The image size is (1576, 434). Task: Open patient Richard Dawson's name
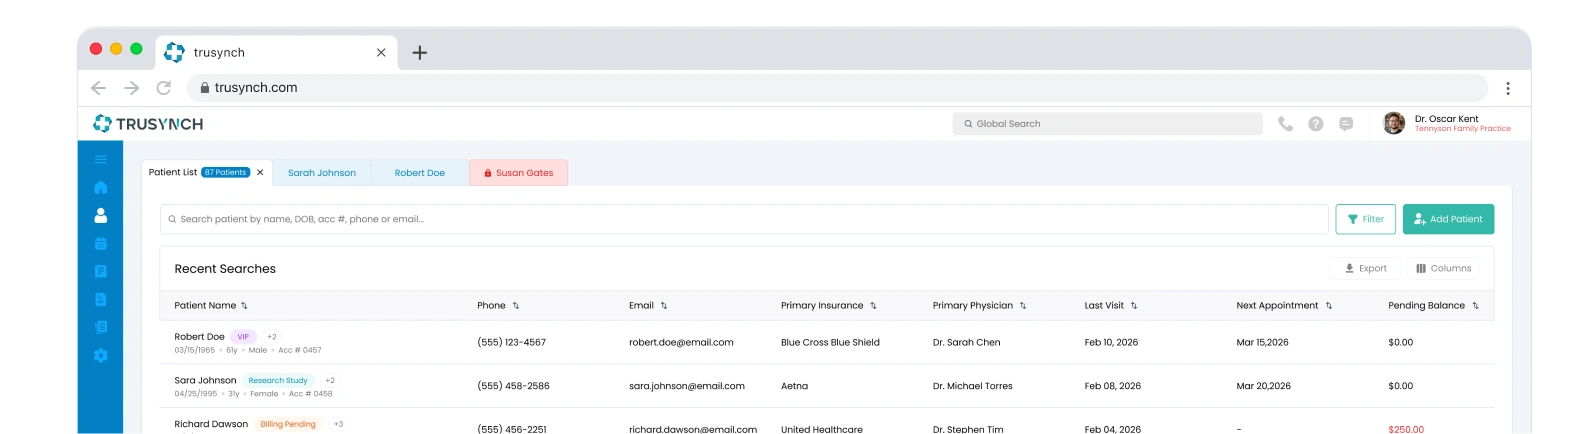click(x=211, y=425)
